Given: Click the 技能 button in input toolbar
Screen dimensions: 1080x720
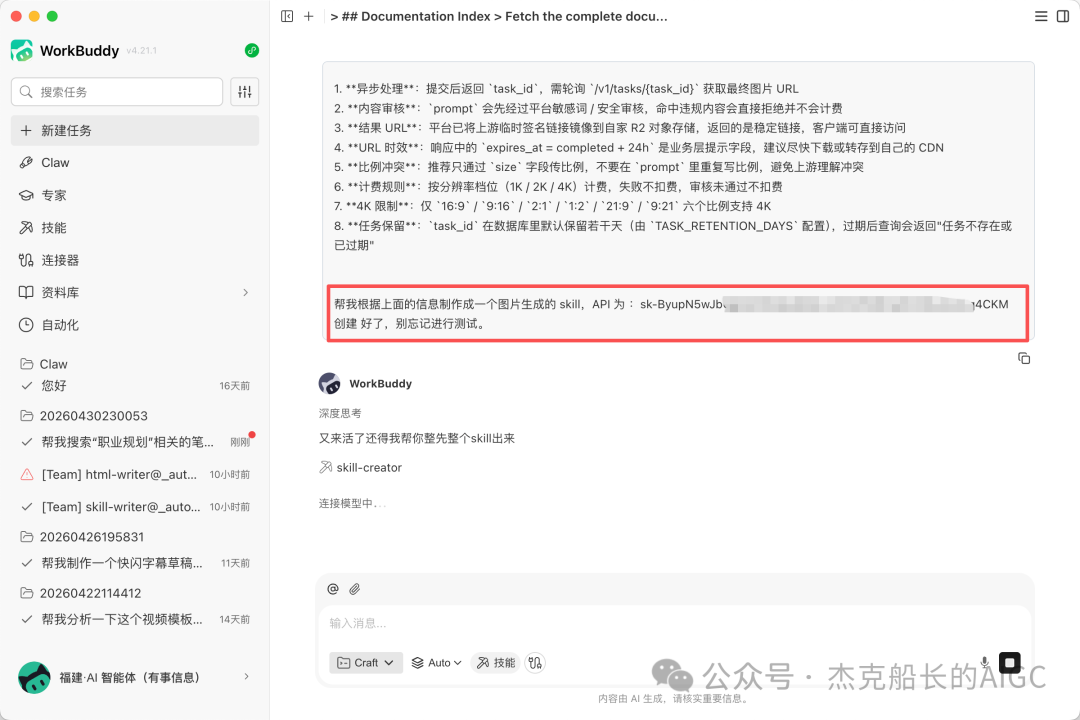Looking at the screenshot, I should [496, 663].
